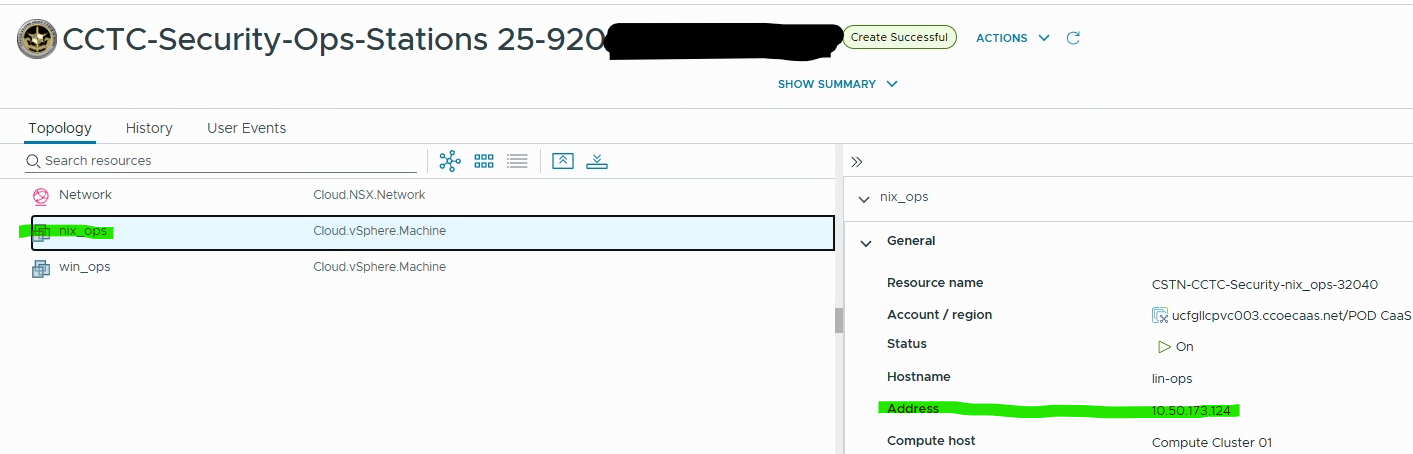
Task: Click the Search resources input field
Action: click(221, 161)
